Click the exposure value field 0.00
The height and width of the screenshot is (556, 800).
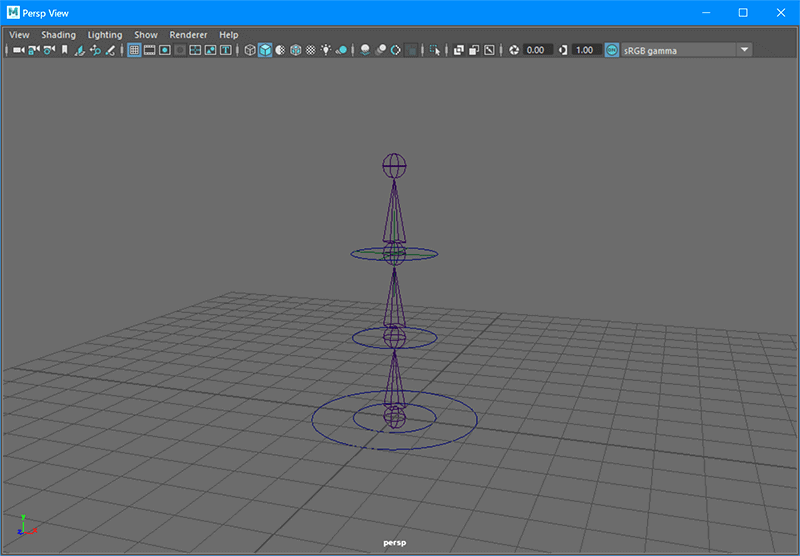click(x=538, y=50)
